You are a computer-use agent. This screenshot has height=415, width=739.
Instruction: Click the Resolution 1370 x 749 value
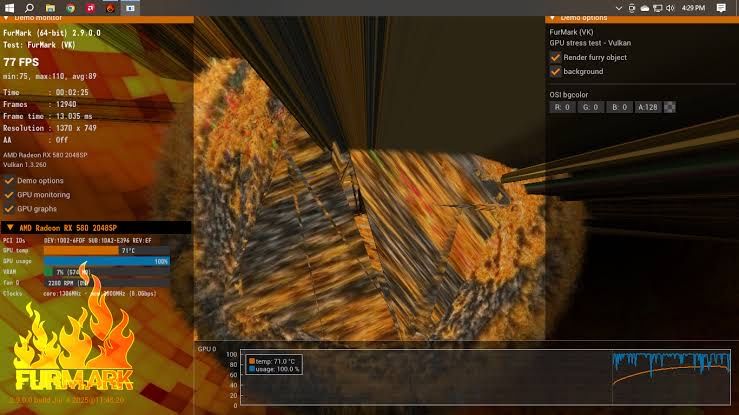coord(76,128)
